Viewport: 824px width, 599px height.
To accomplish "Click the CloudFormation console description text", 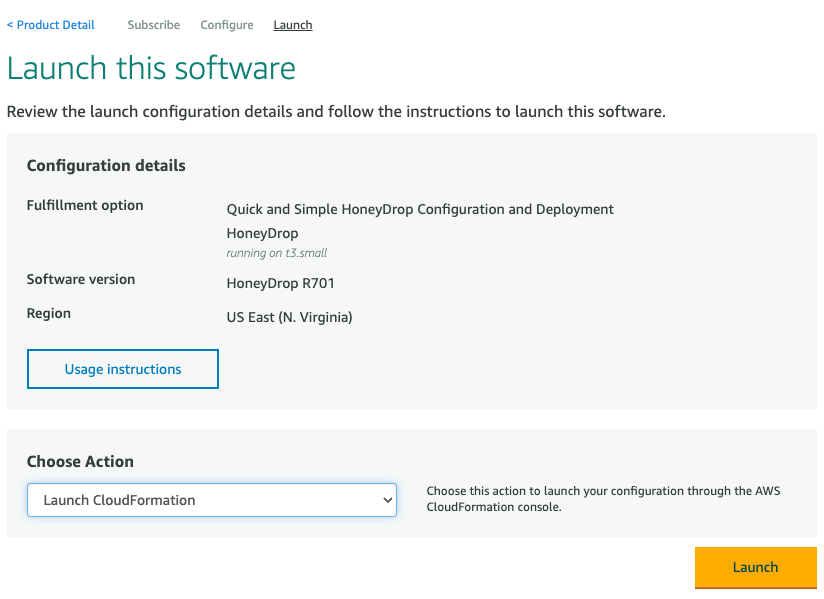I will tap(603, 499).
